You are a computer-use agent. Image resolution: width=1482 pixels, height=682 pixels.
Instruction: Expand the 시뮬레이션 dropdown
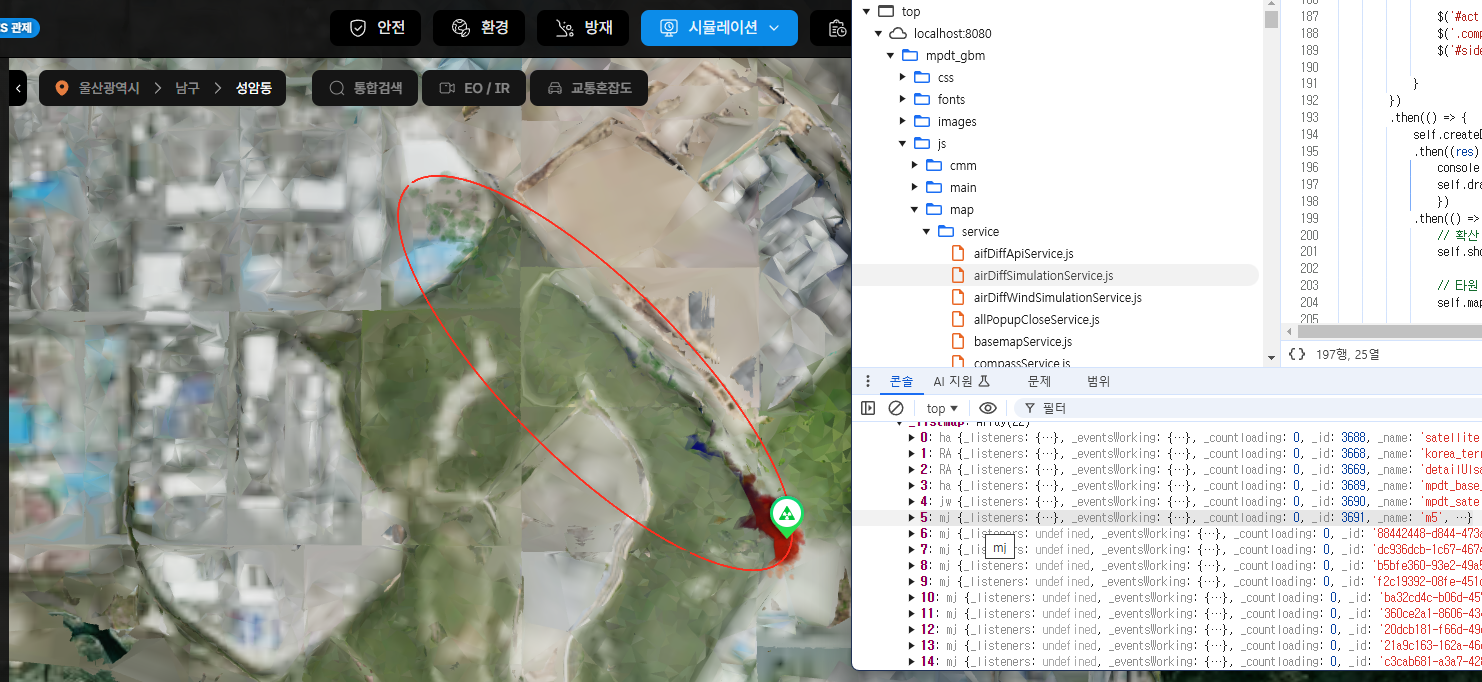click(x=719, y=28)
